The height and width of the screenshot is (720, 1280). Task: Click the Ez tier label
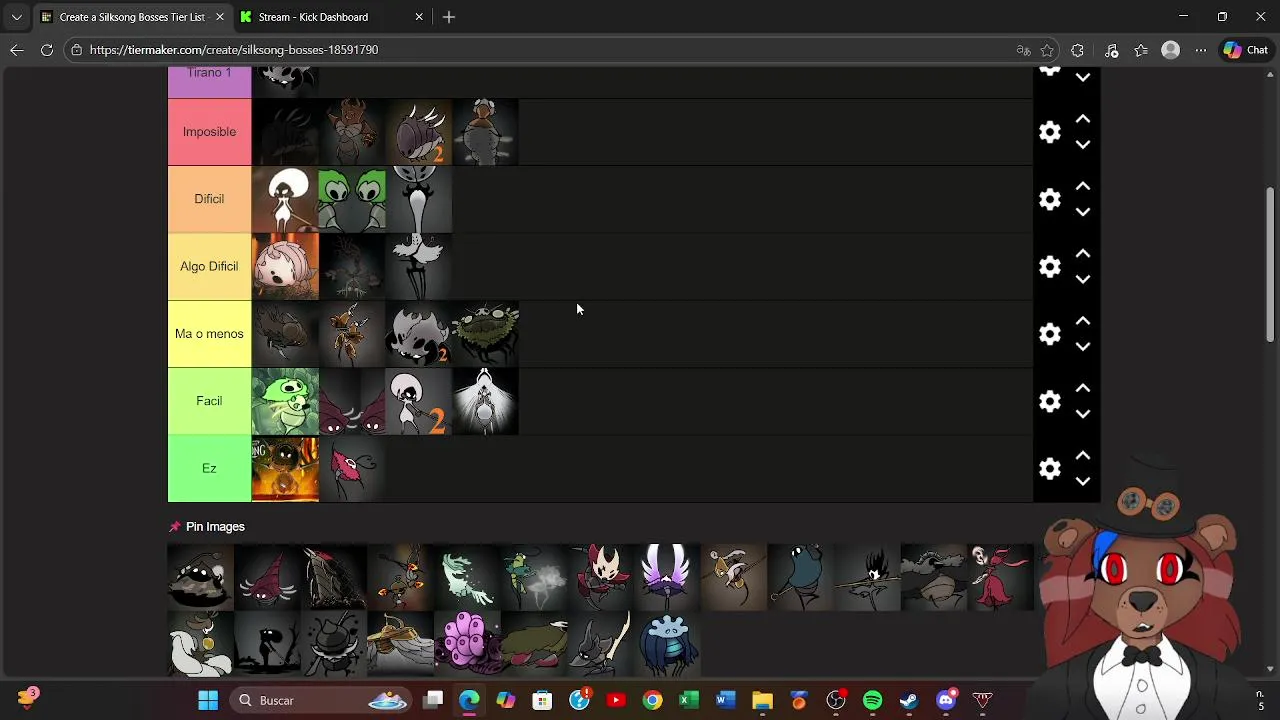coord(209,468)
